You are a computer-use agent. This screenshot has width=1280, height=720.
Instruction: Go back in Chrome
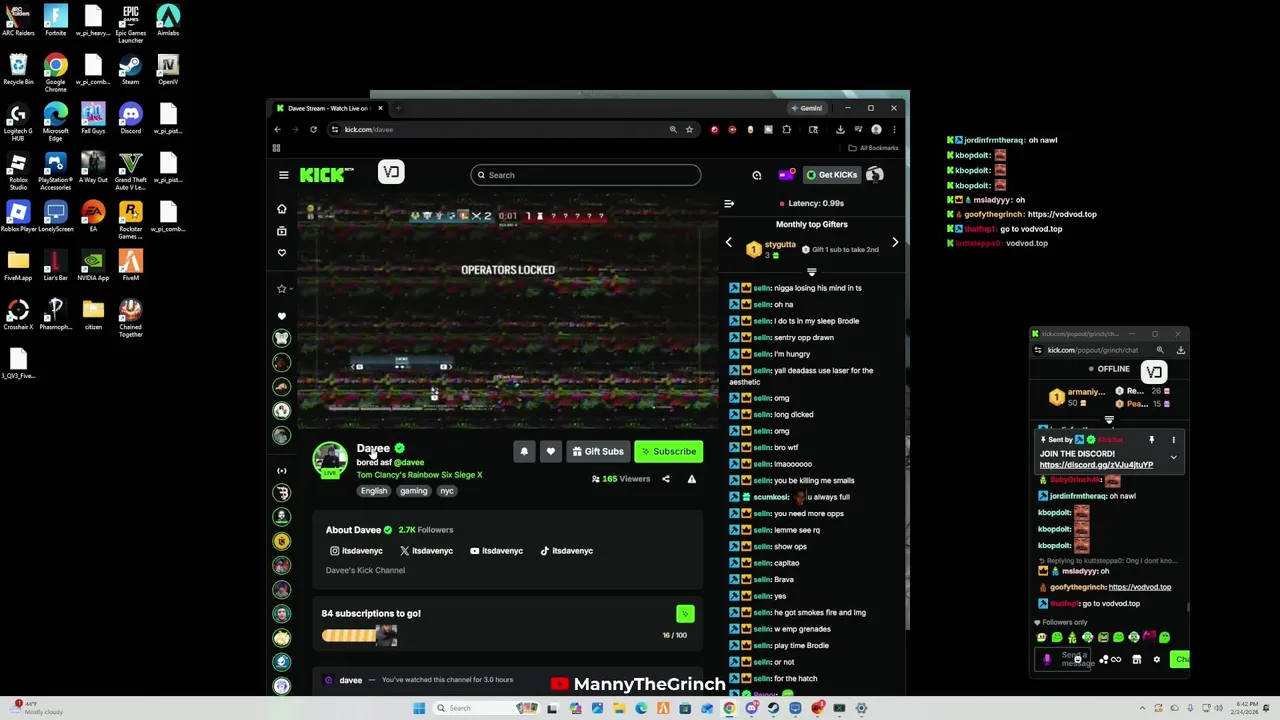pos(277,129)
